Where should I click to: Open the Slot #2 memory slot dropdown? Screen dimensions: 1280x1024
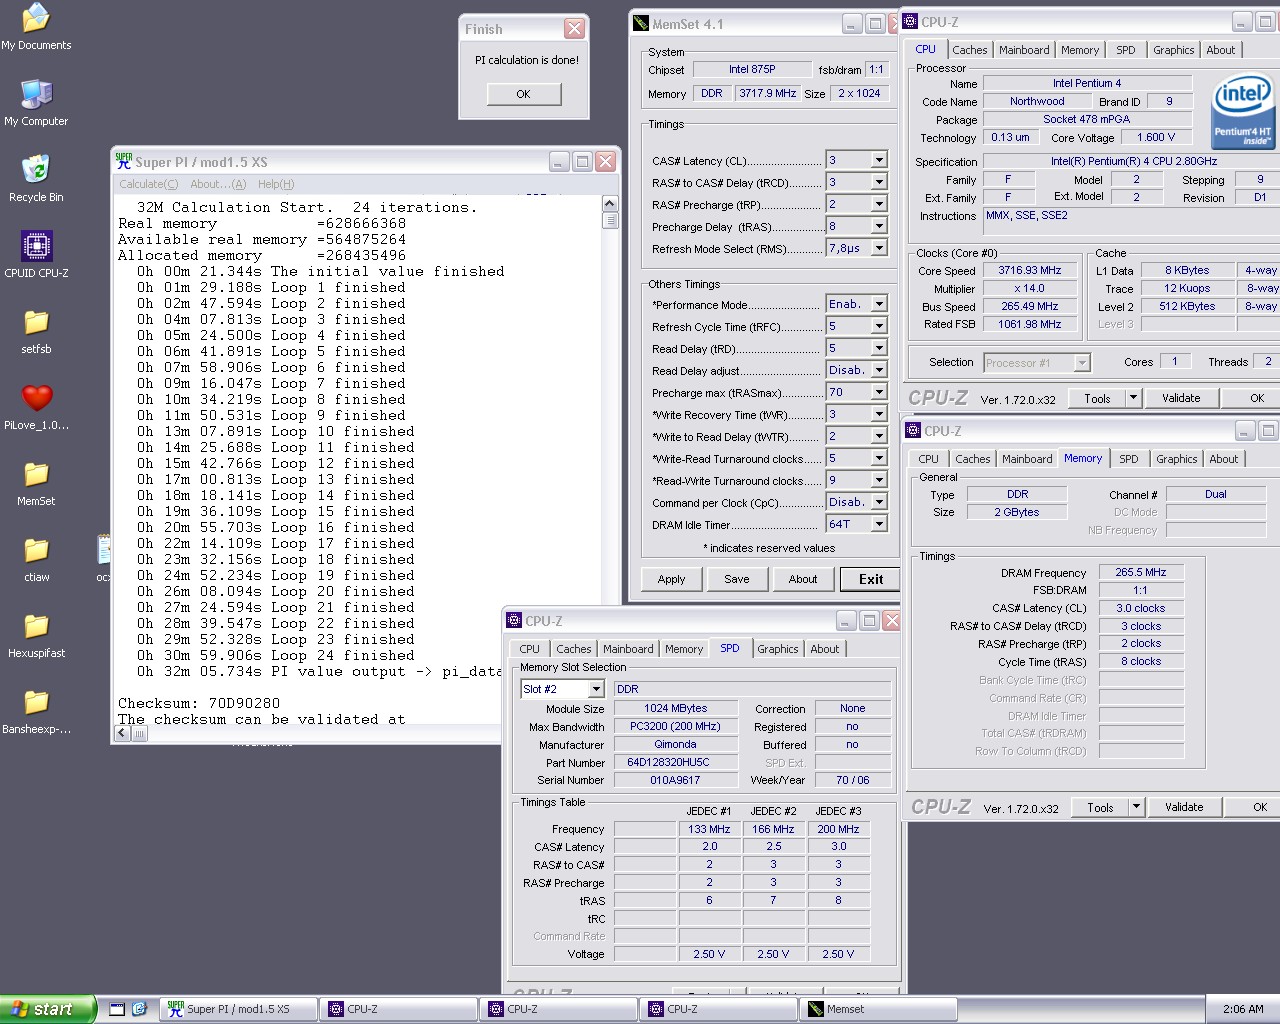click(x=596, y=689)
